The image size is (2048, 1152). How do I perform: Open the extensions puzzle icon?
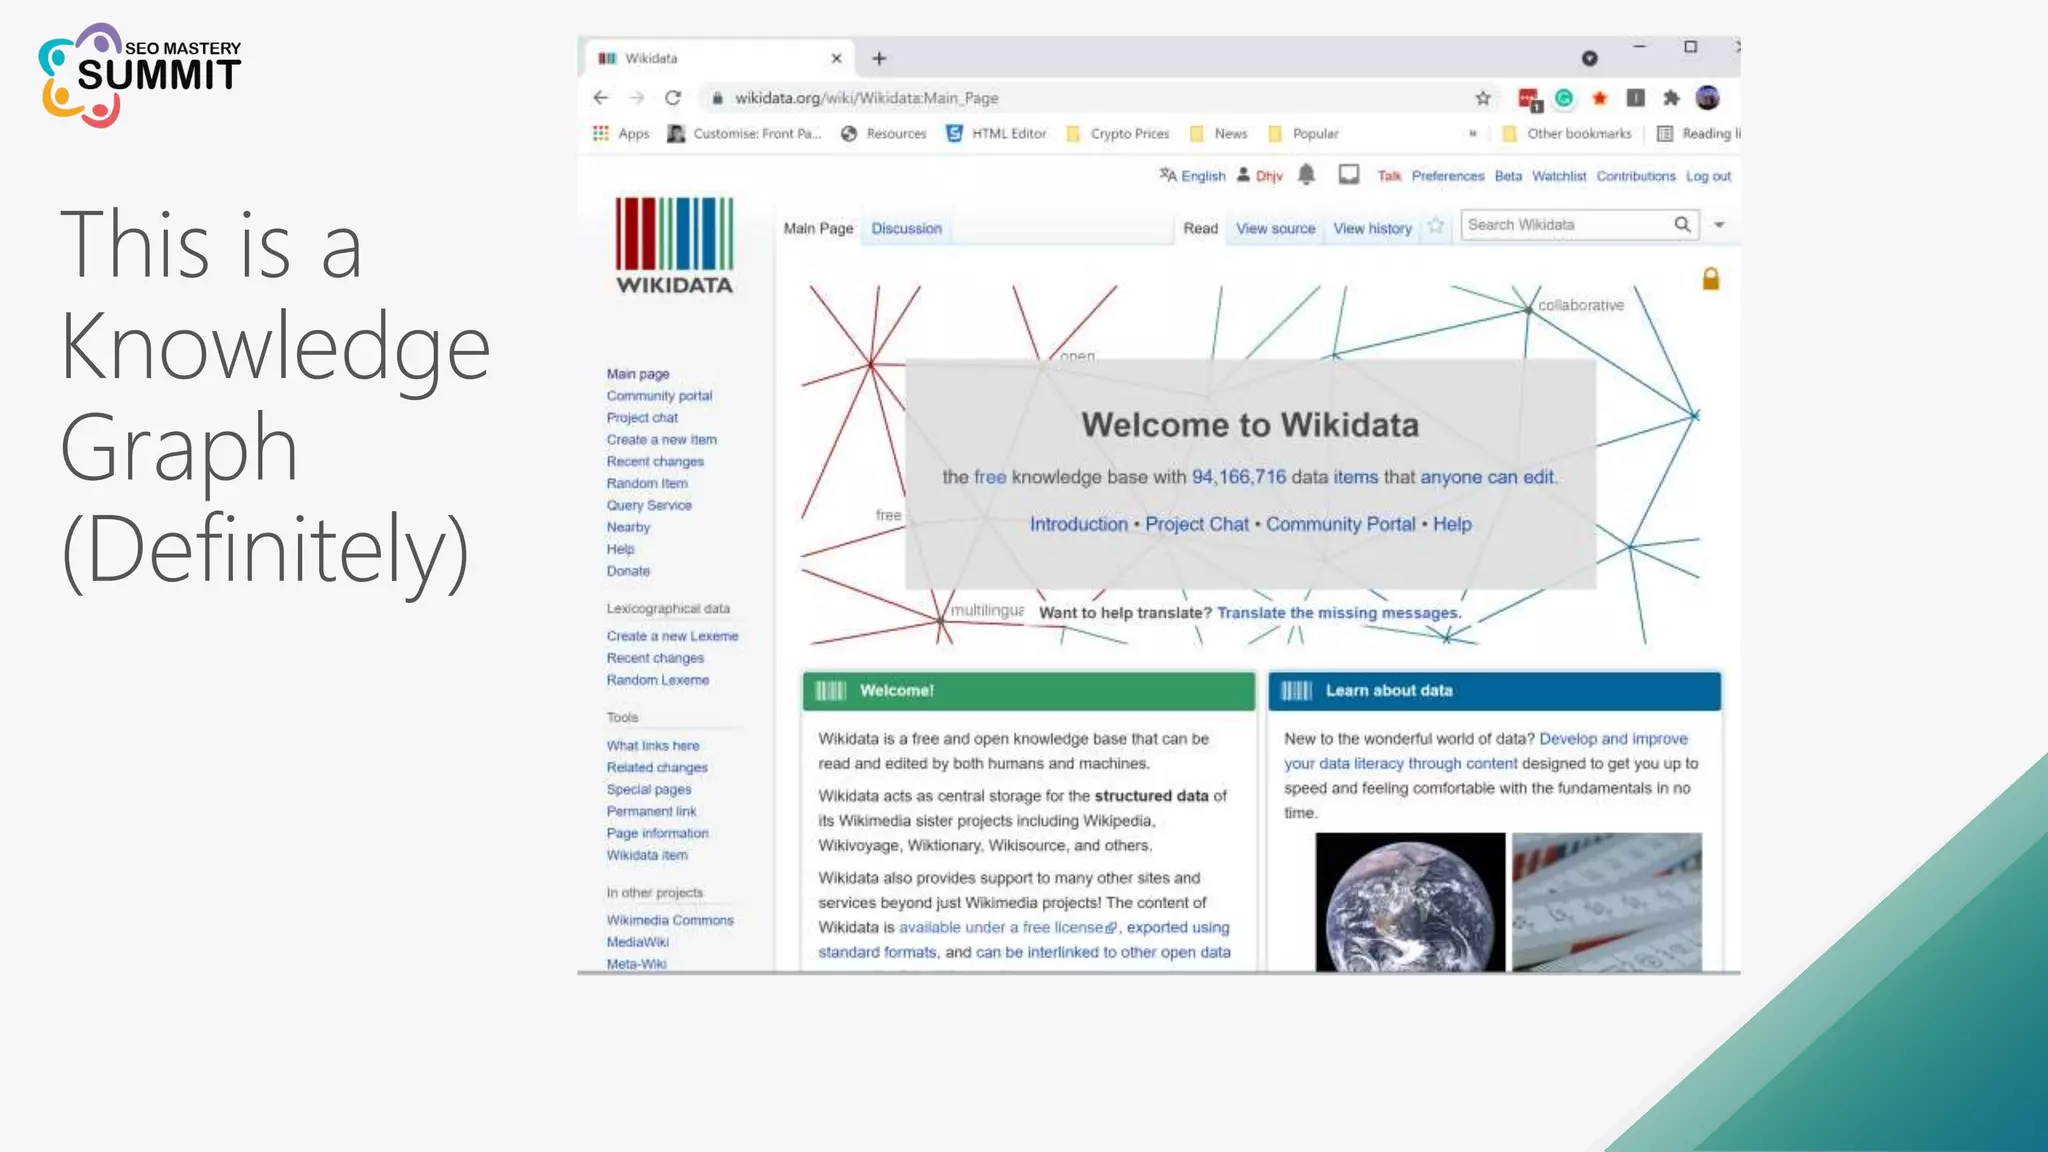[x=1671, y=98]
